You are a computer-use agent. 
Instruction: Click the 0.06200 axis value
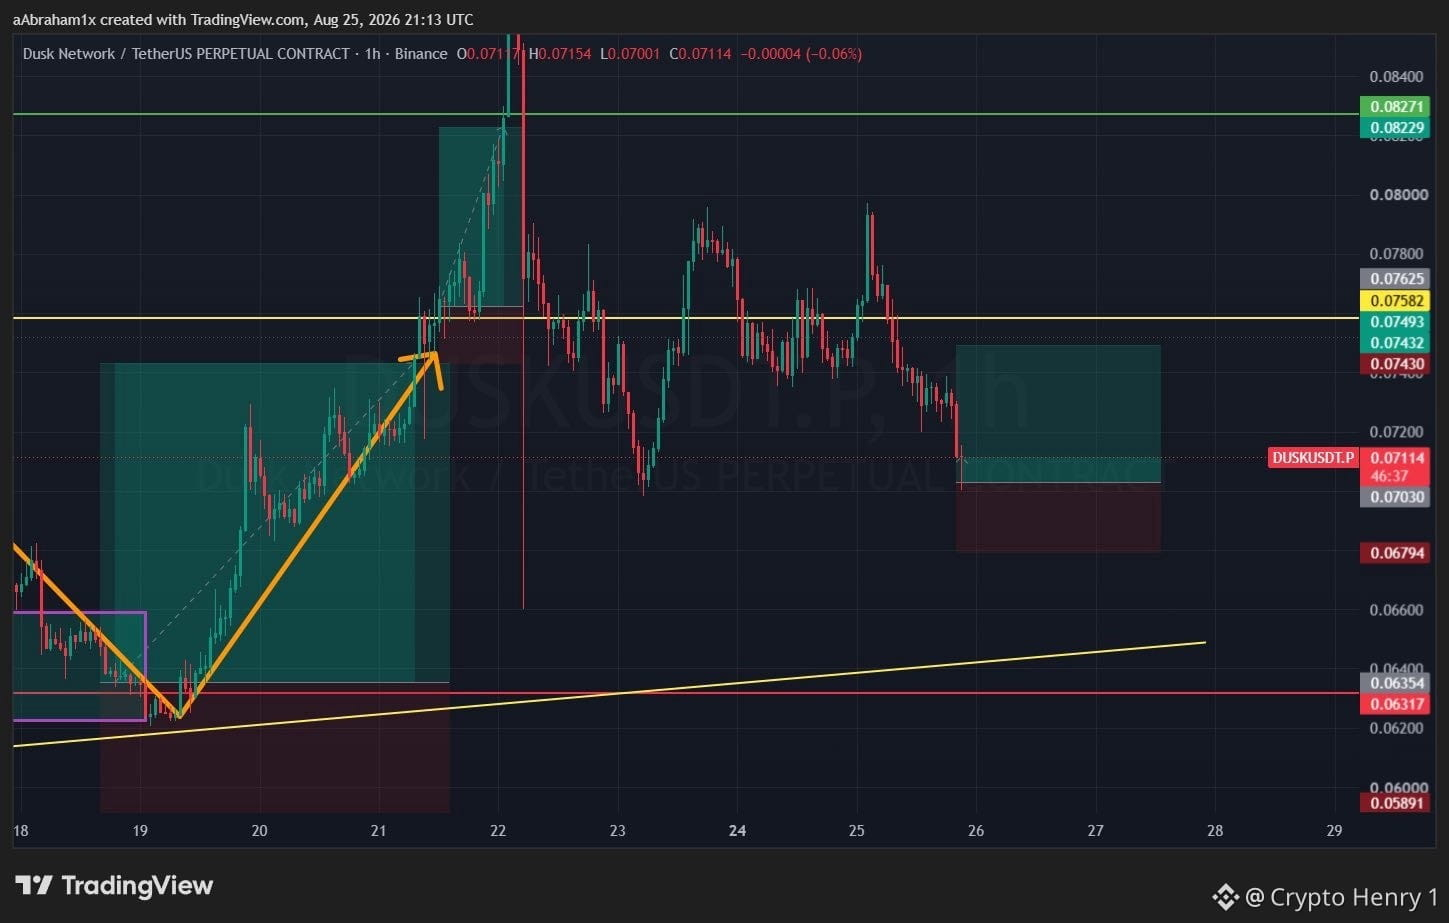tap(1397, 728)
